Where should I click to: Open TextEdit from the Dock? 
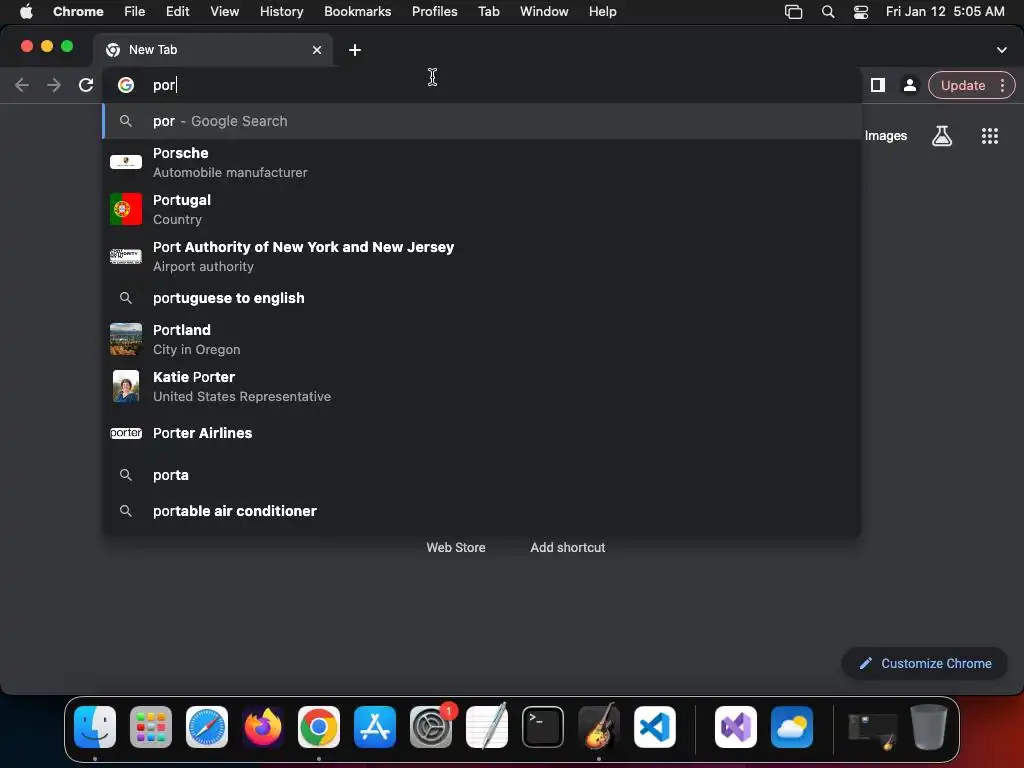[487, 727]
